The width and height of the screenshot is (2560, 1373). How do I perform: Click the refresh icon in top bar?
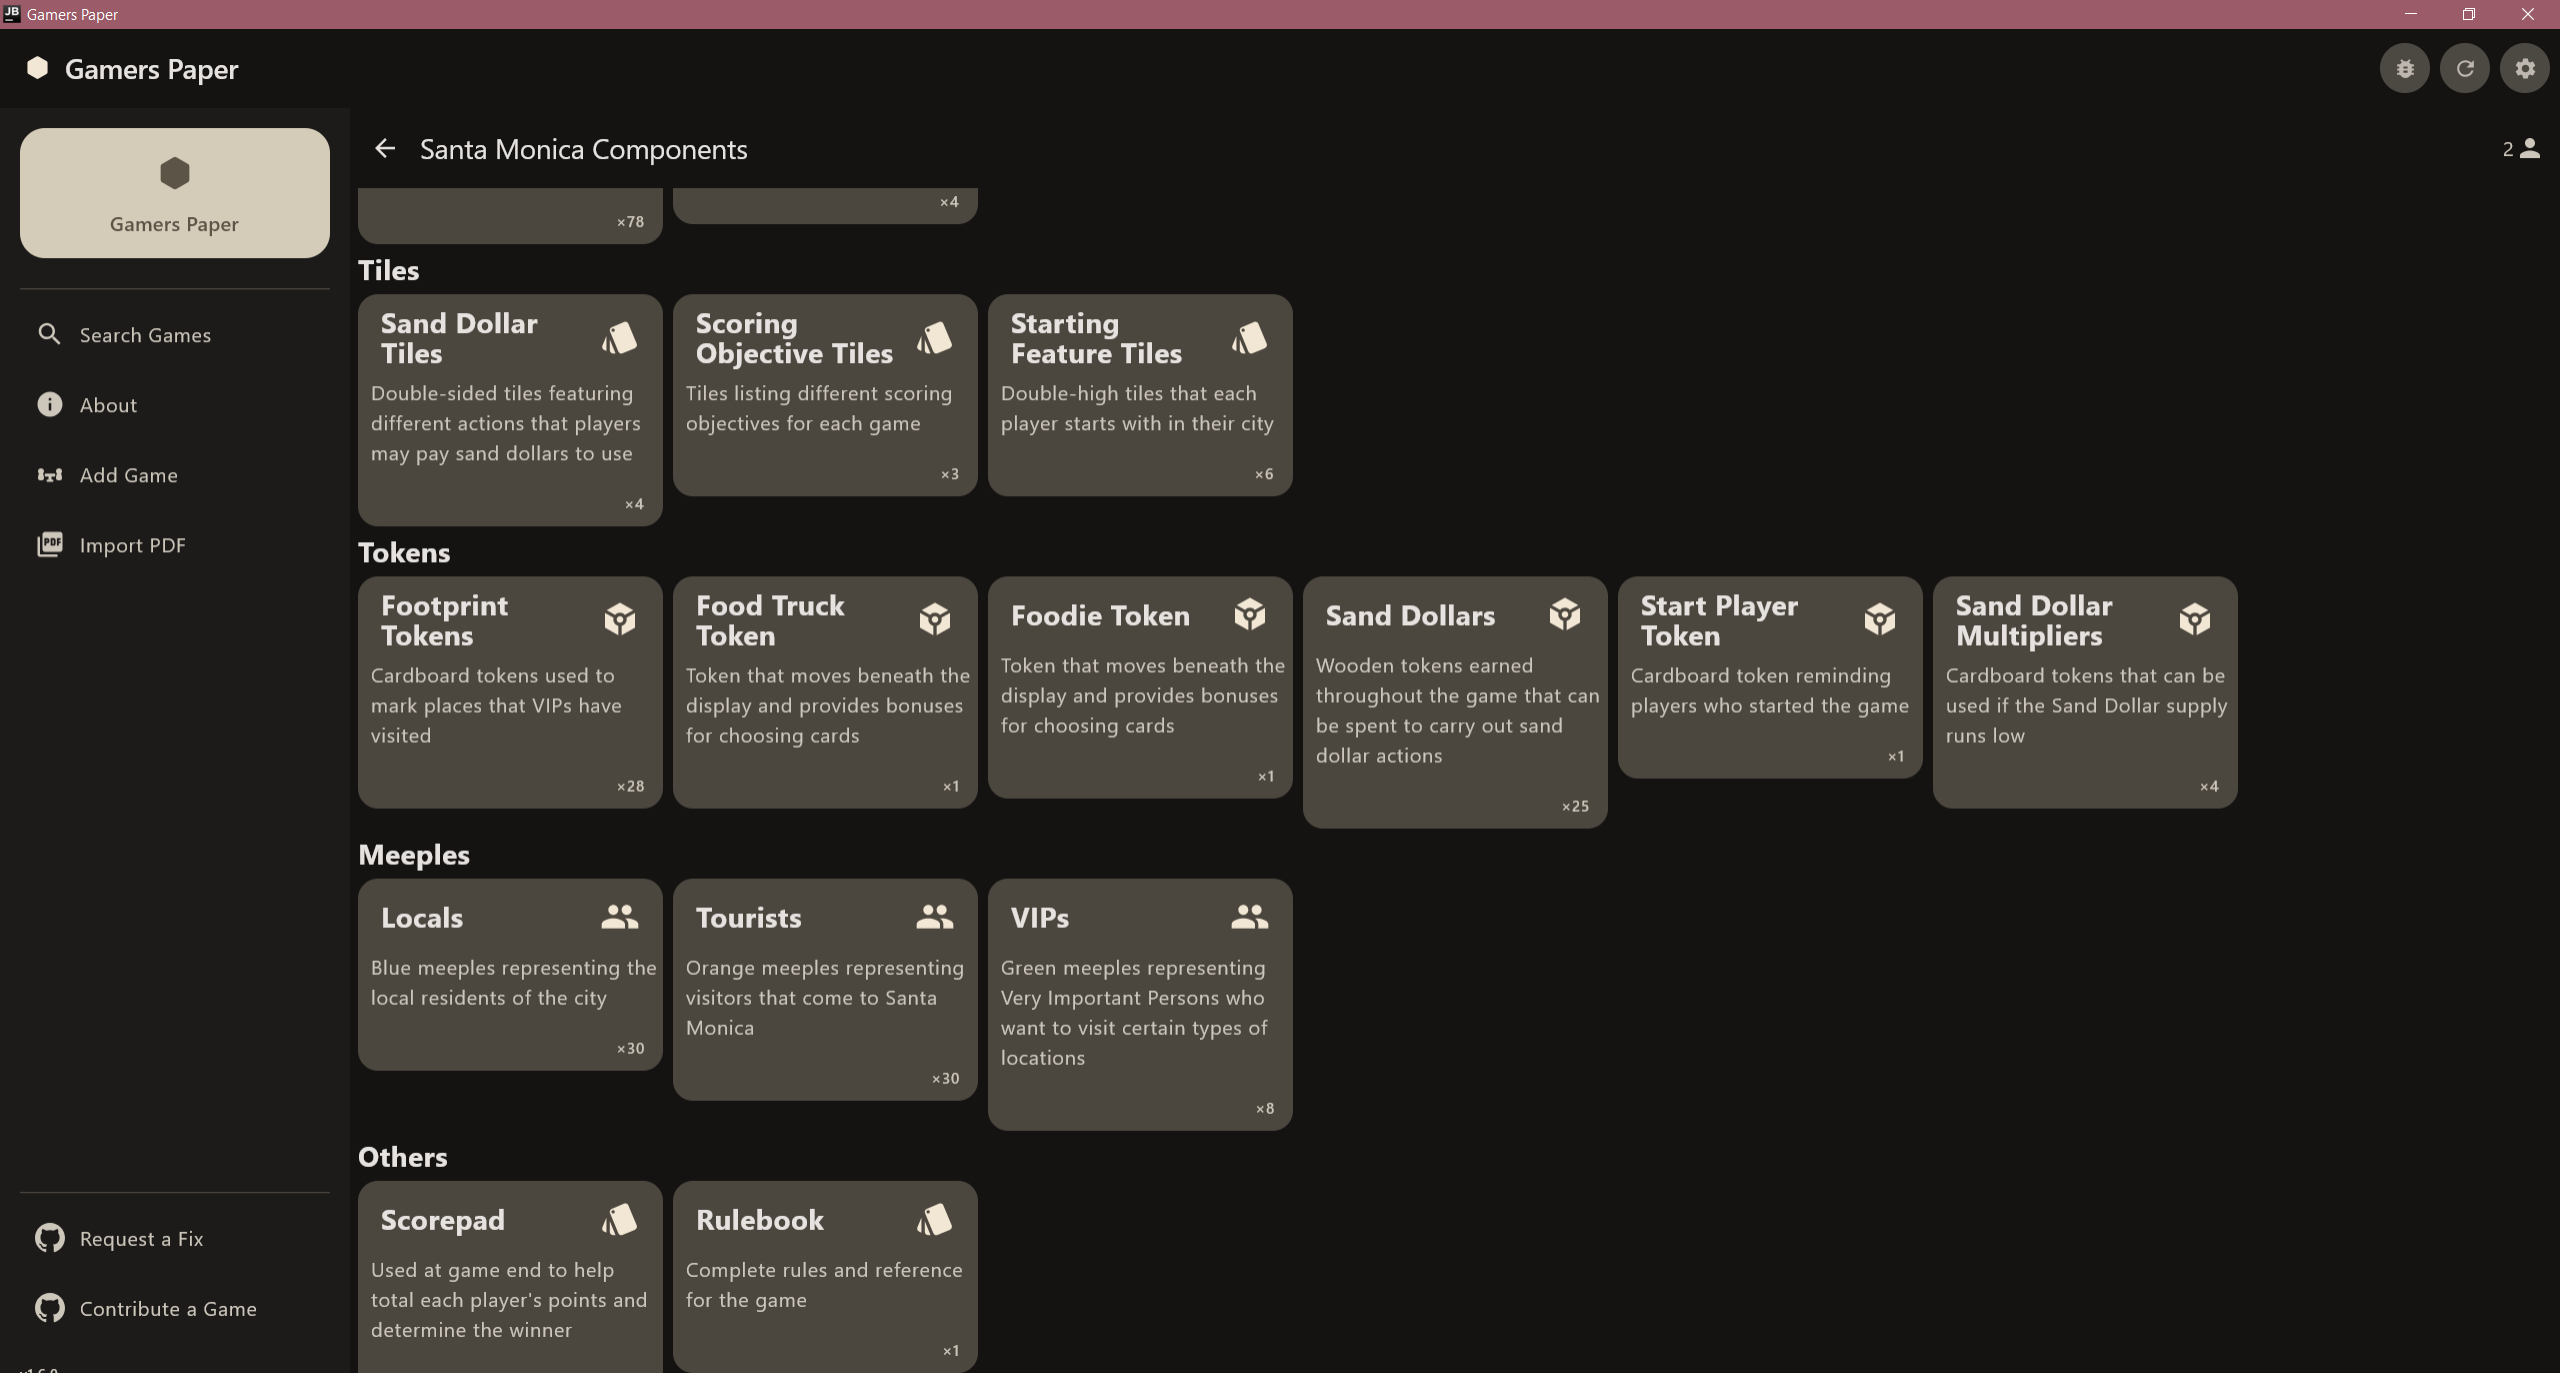click(2465, 69)
